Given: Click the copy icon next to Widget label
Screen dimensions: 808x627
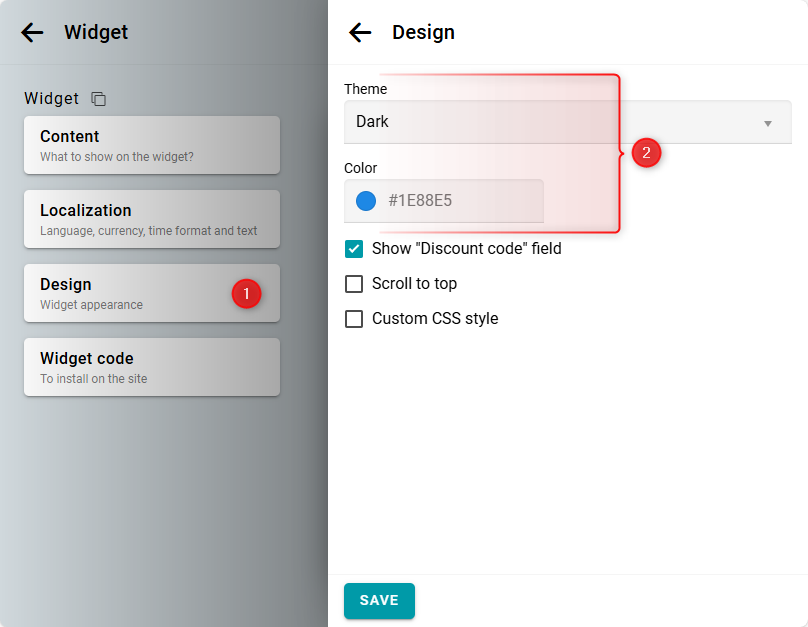Looking at the screenshot, I should tap(98, 99).
